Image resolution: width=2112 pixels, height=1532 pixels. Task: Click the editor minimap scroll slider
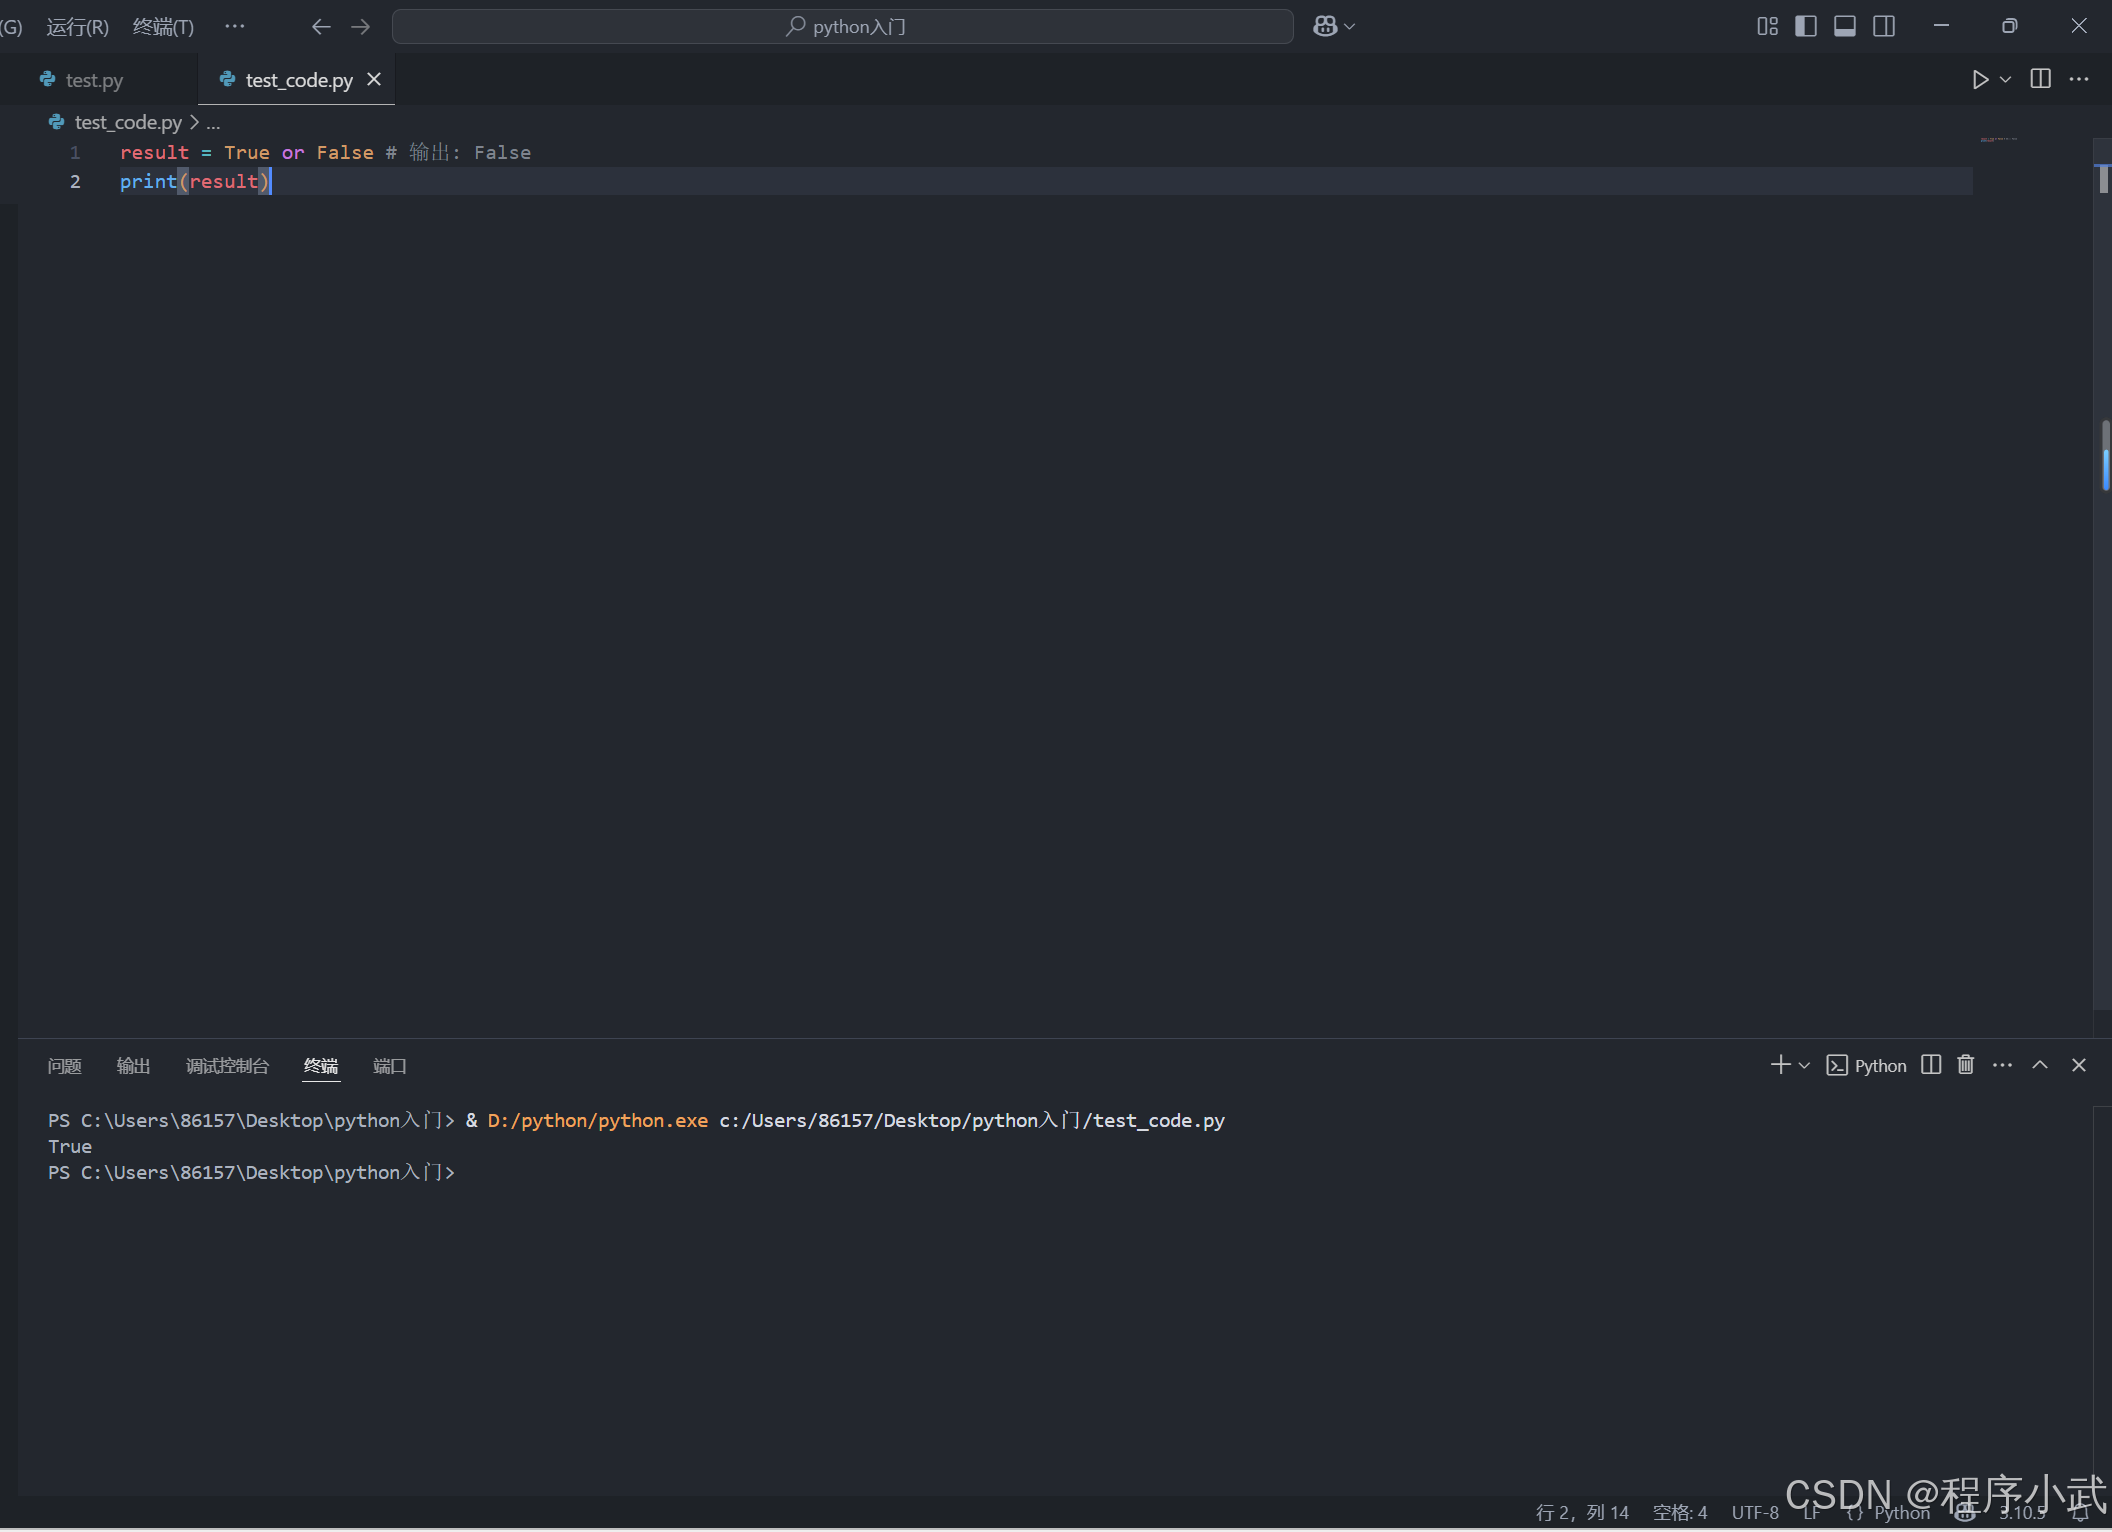pyautogui.click(x=2104, y=178)
